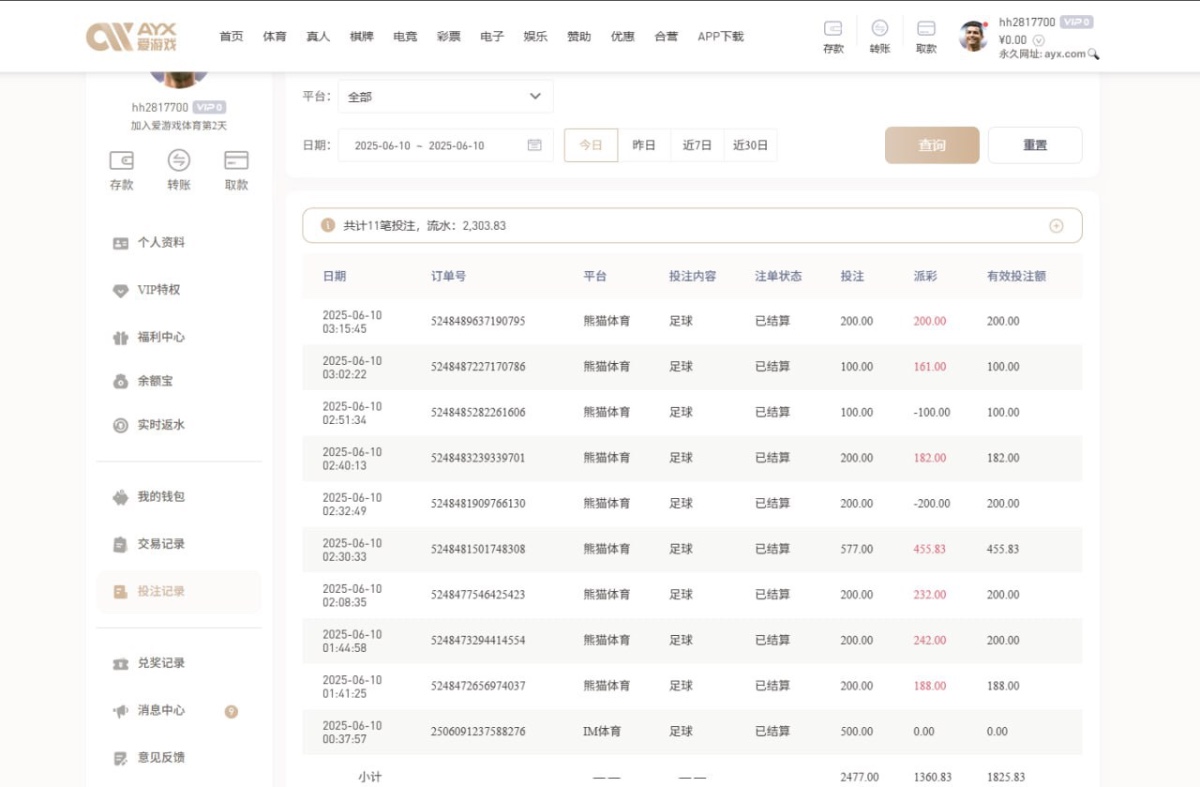Open the 平台 dropdown showing 全部
Screen dimensions: 1200x787
click(445, 96)
